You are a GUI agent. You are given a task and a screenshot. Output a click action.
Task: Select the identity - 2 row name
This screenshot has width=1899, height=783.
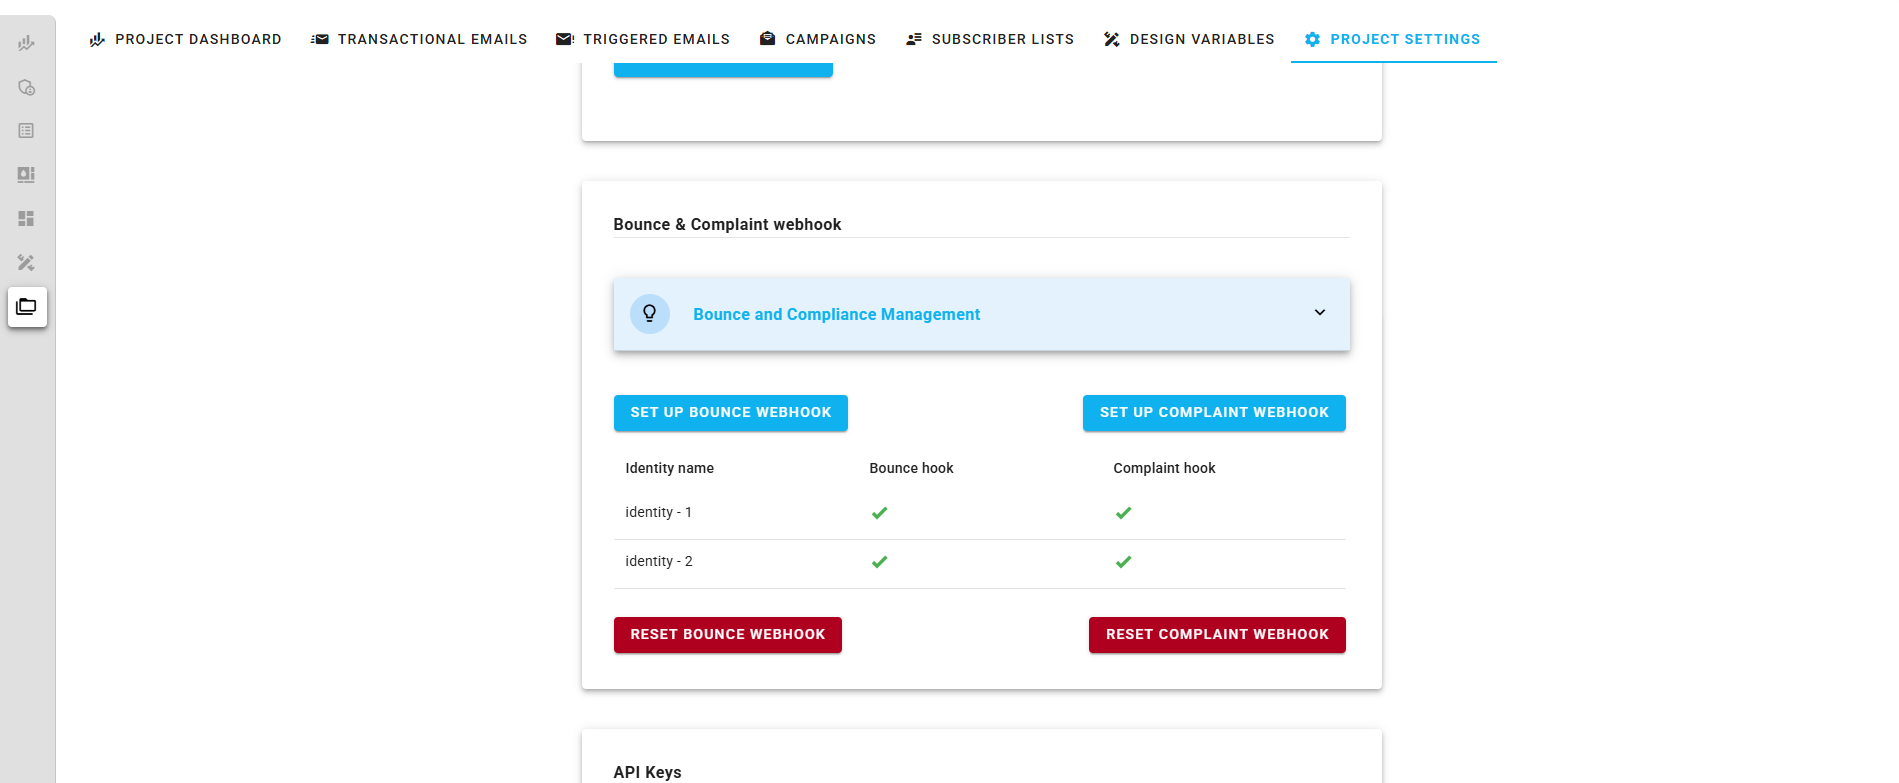pos(658,561)
